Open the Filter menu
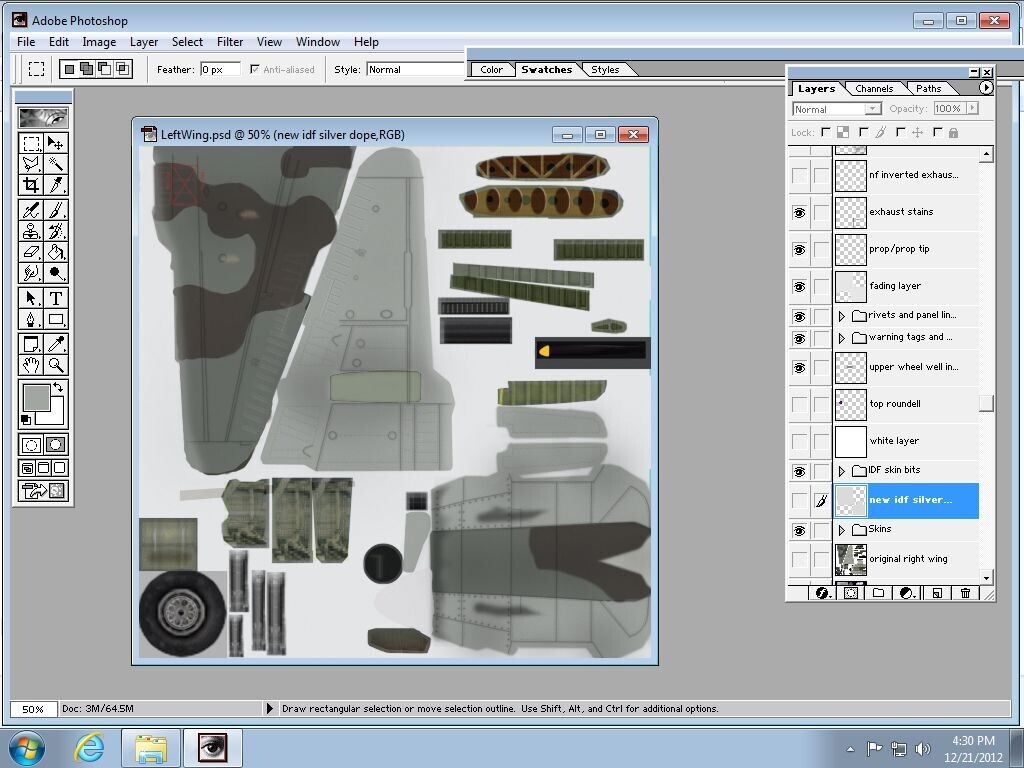The width and height of the screenshot is (1024, 768). tap(230, 42)
